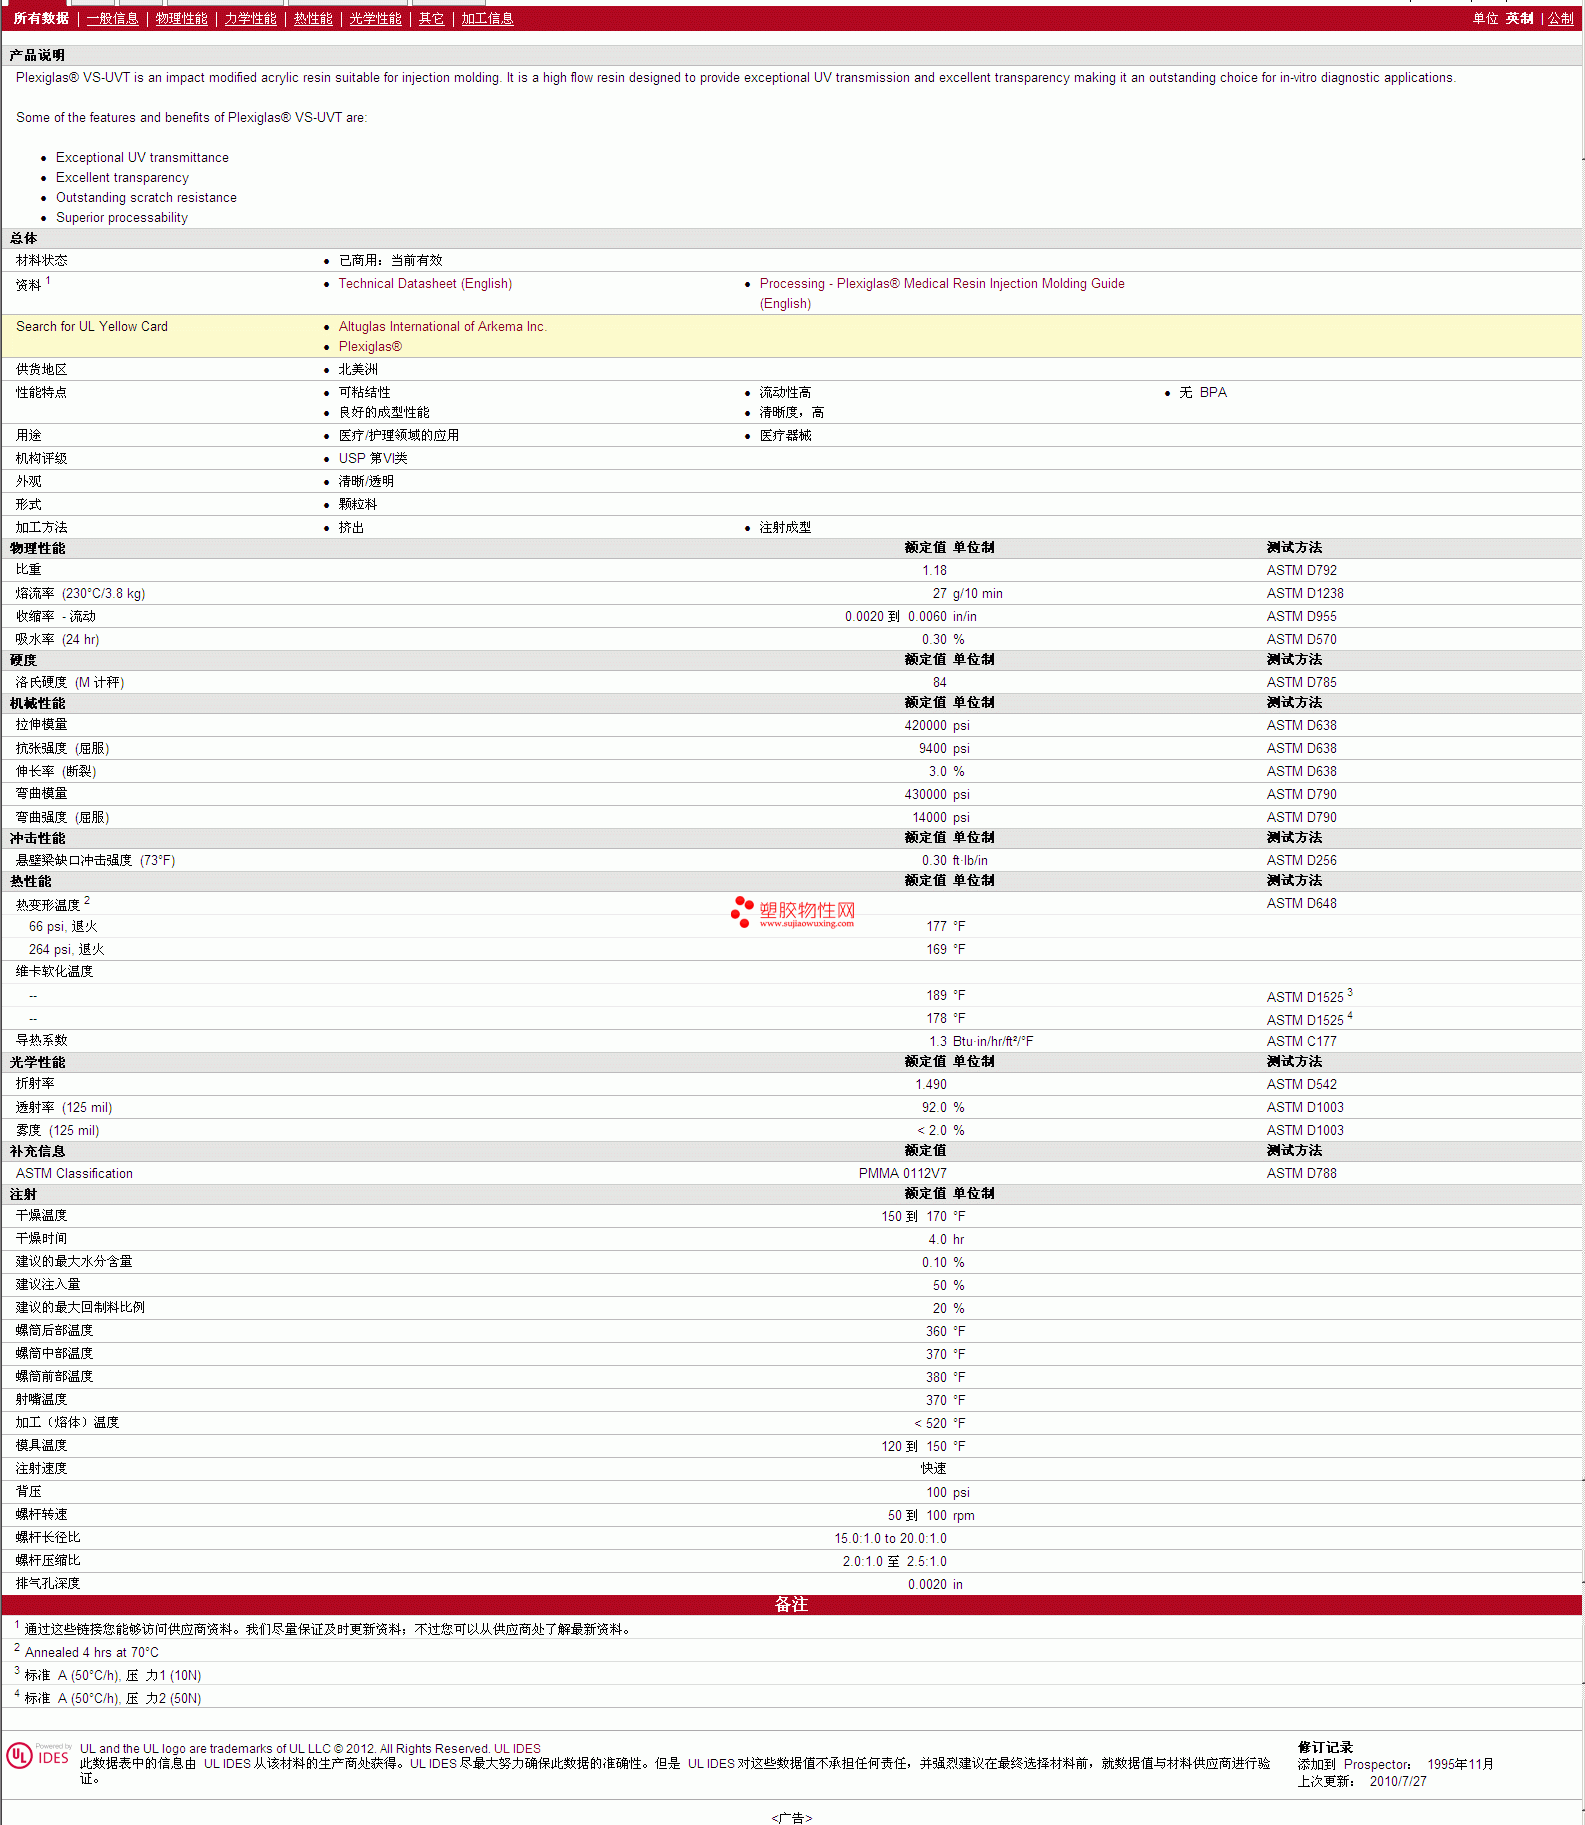This screenshot has width=1585, height=1825.
Task: Open the Plexiglas® Yellow Card link
Action: pyautogui.click(x=370, y=347)
